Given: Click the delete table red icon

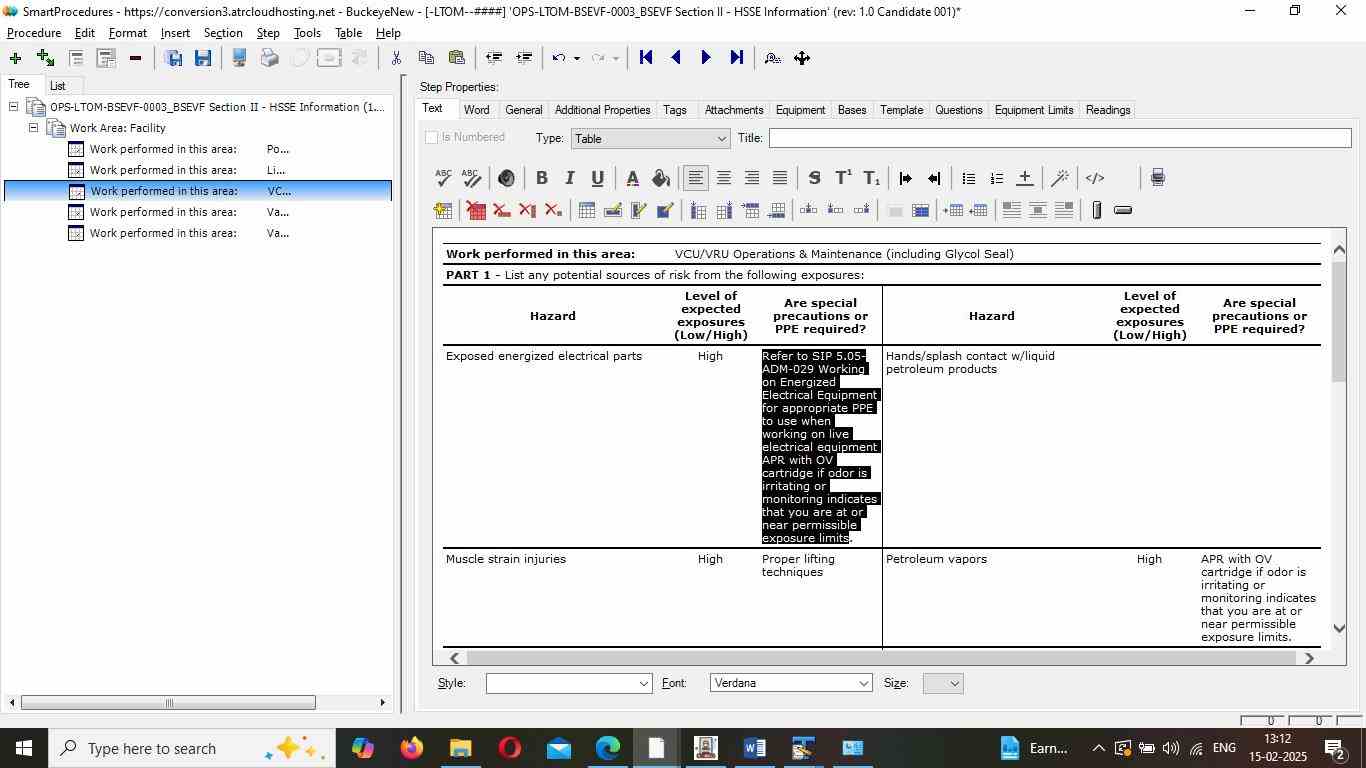Looking at the screenshot, I should click(476, 210).
